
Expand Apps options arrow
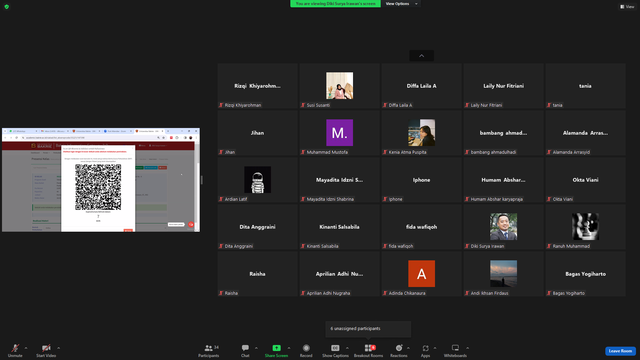click(x=435, y=348)
